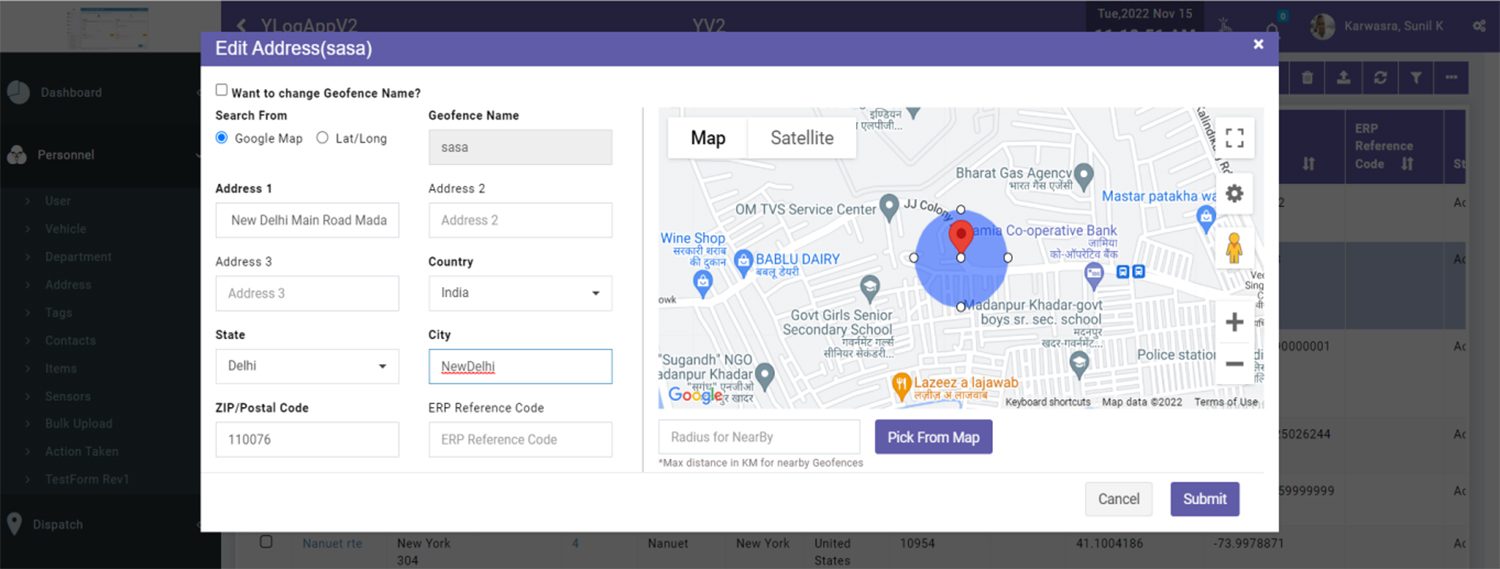Screen dimensions: 1500x569
Task: Click the Address 1 input field
Action: click(307, 220)
